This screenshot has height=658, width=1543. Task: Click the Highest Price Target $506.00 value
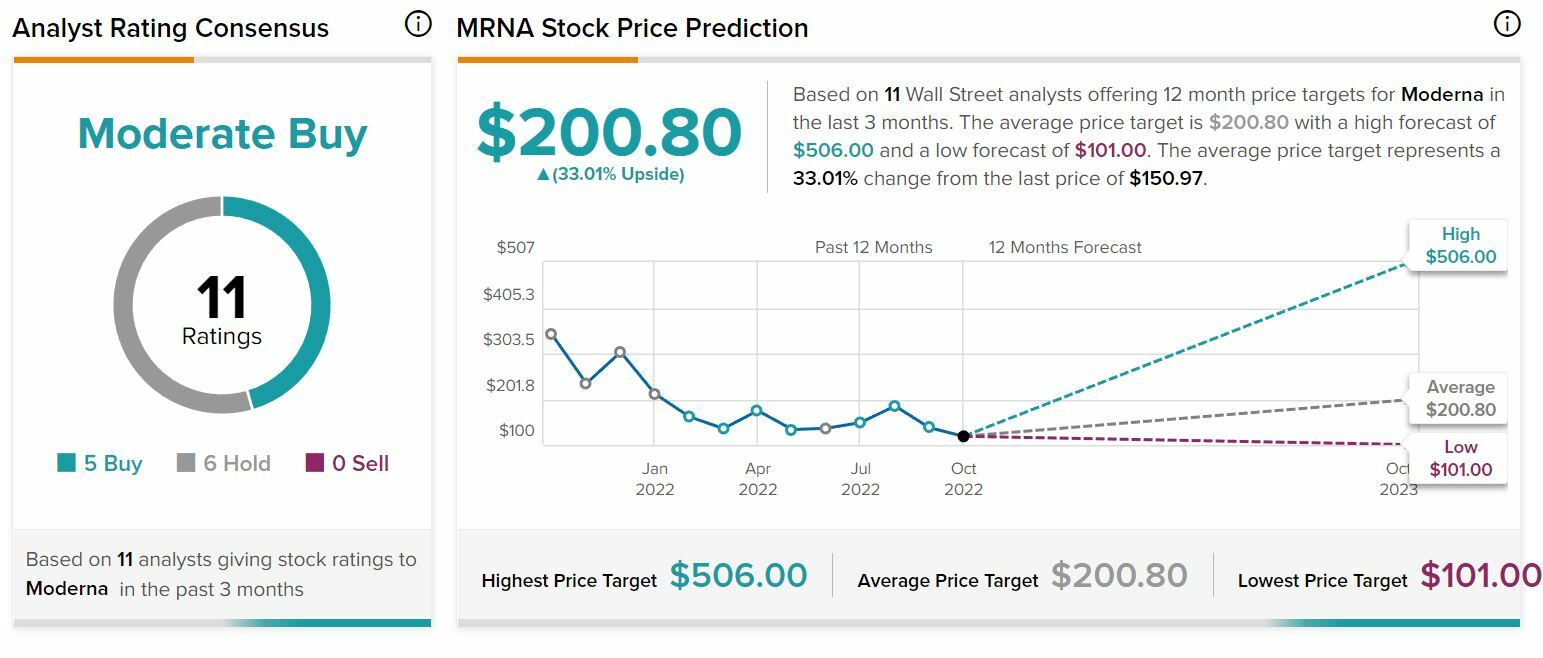pos(738,576)
